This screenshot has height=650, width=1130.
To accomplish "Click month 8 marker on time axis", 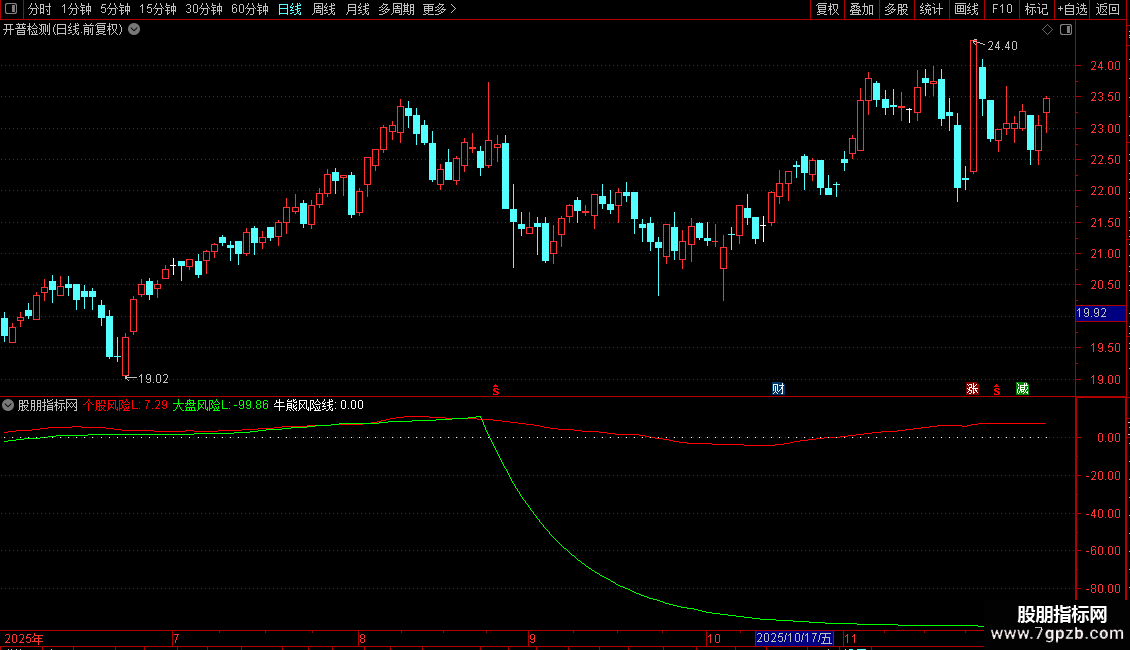I will pos(362,638).
